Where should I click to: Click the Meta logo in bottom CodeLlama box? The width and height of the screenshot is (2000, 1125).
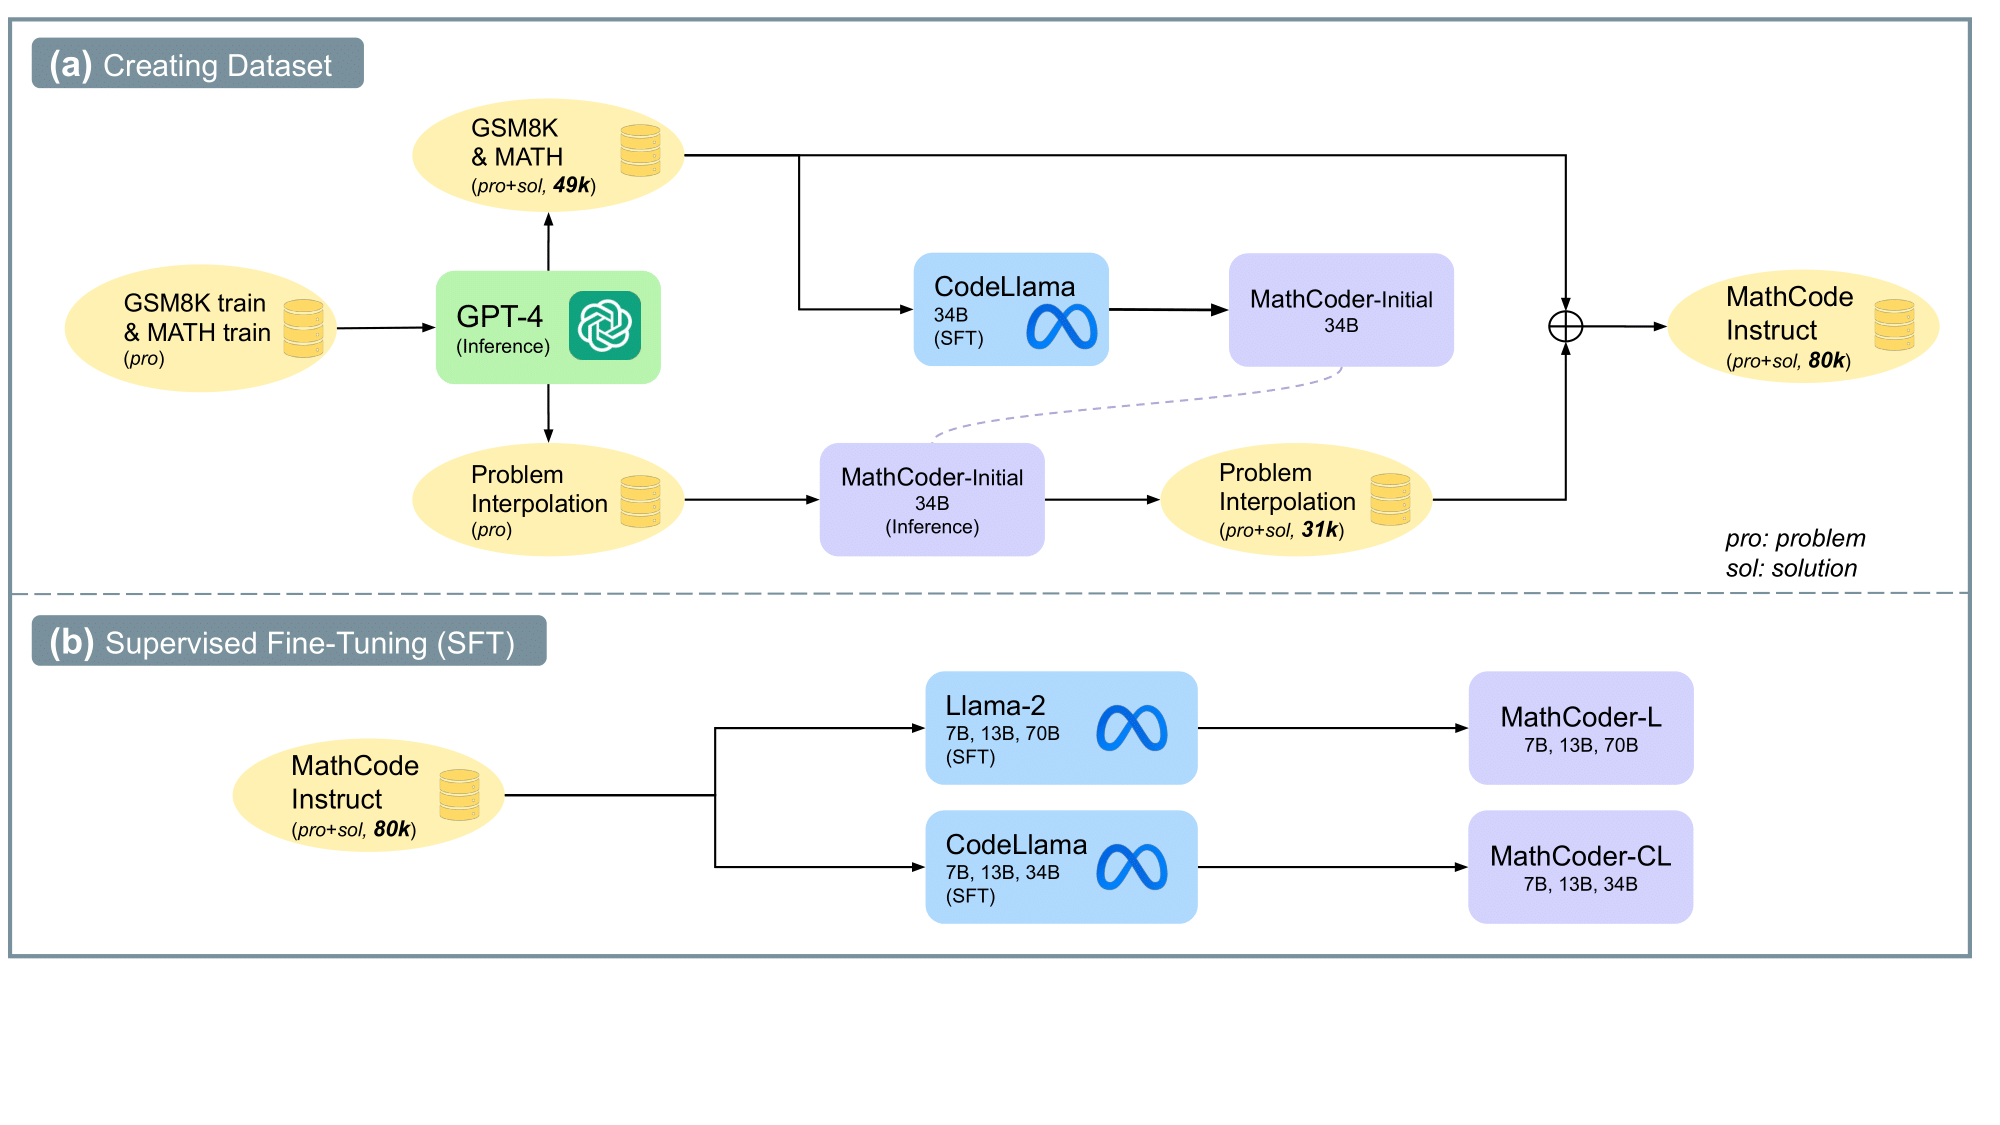point(1131,867)
